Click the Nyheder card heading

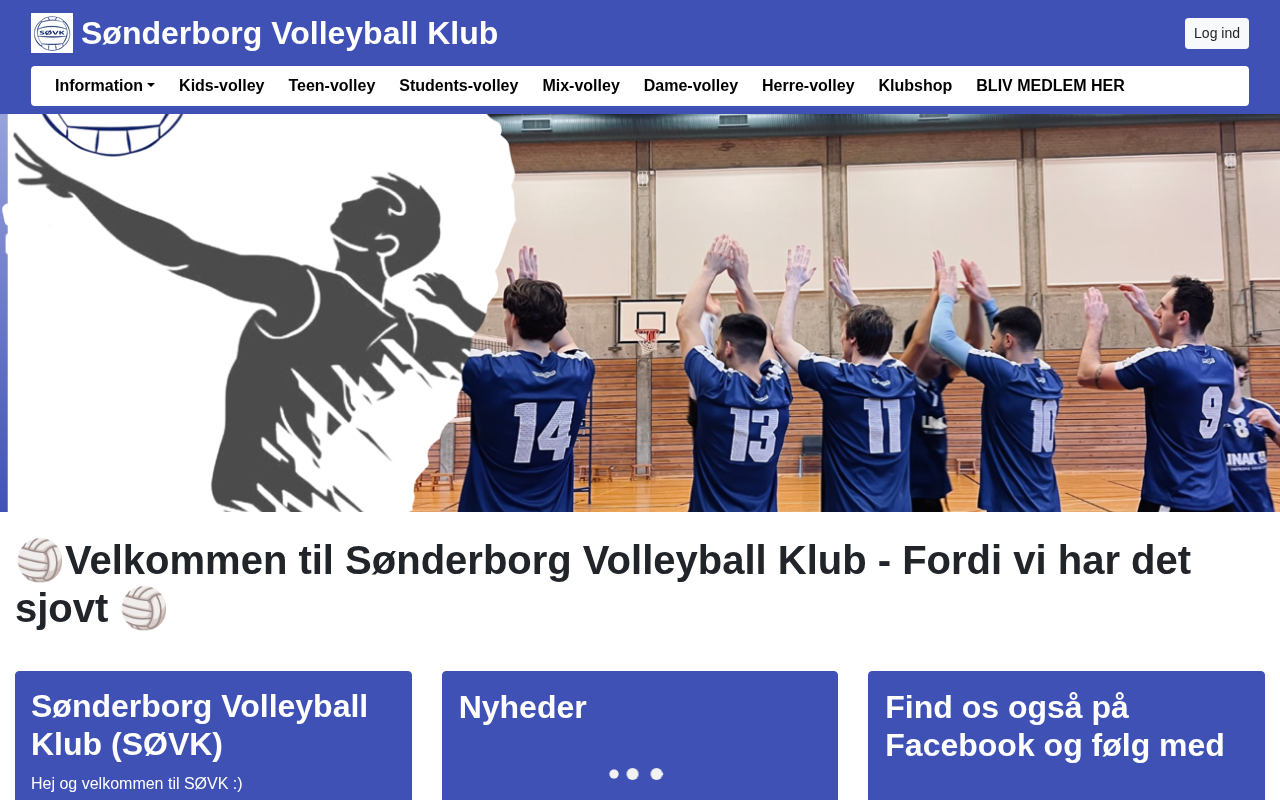point(523,707)
